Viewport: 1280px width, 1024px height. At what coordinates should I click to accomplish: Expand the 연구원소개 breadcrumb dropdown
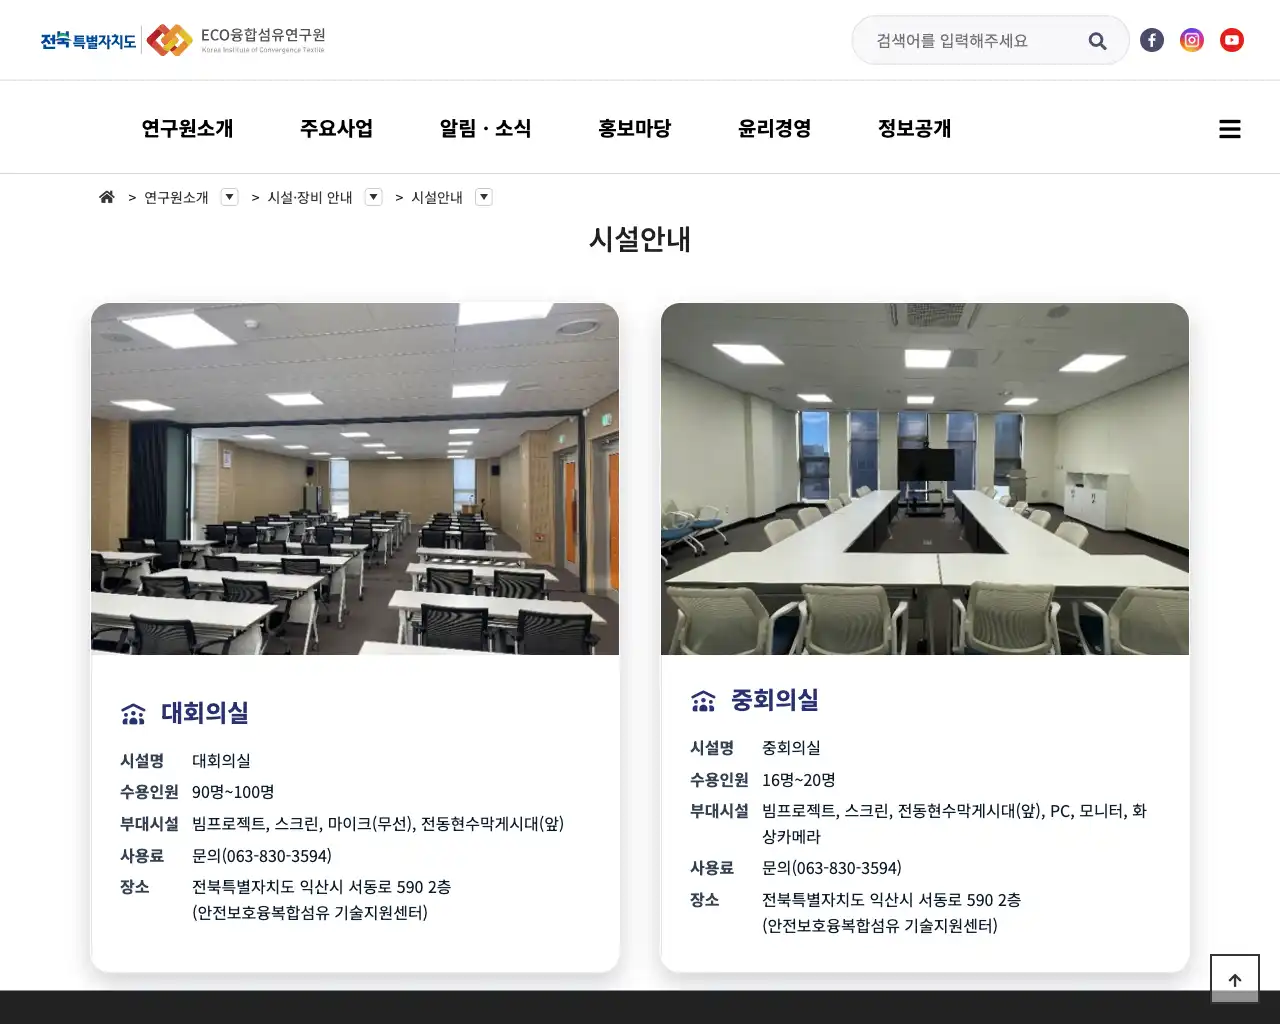tap(230, 197)
